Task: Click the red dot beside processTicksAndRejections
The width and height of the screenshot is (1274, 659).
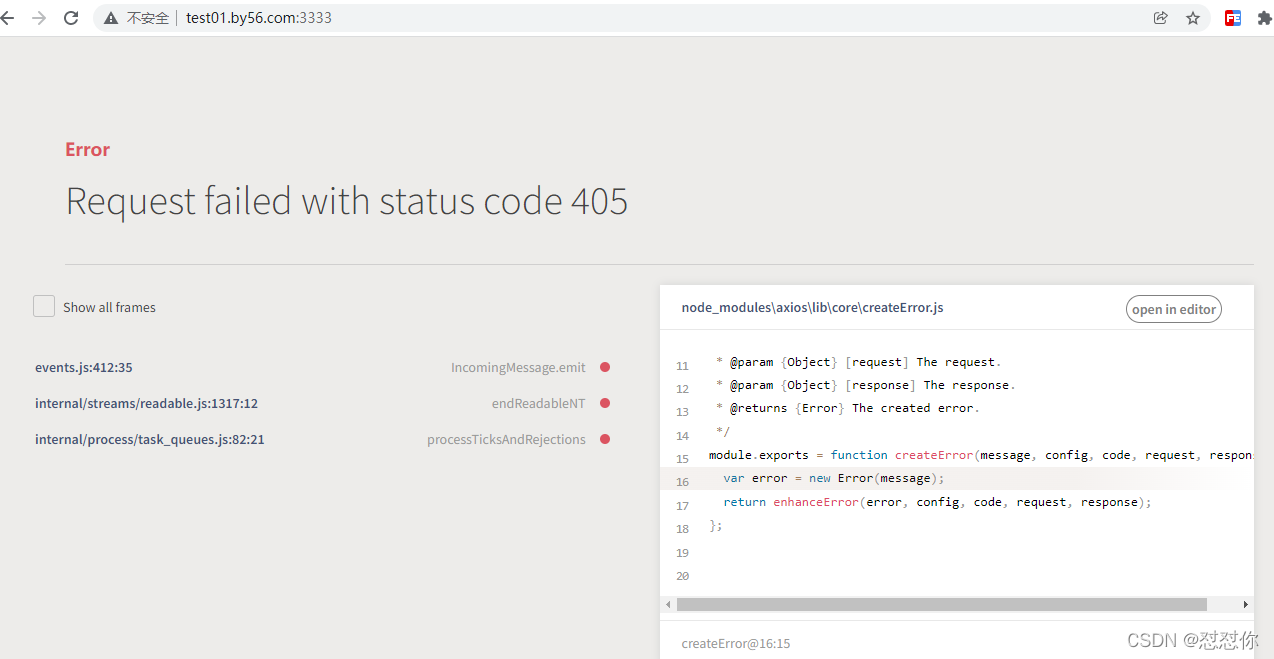Action: [x=605, y=439]
